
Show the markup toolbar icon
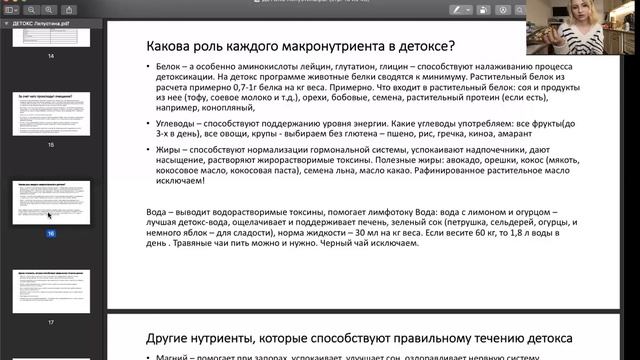tap(503, 10)
